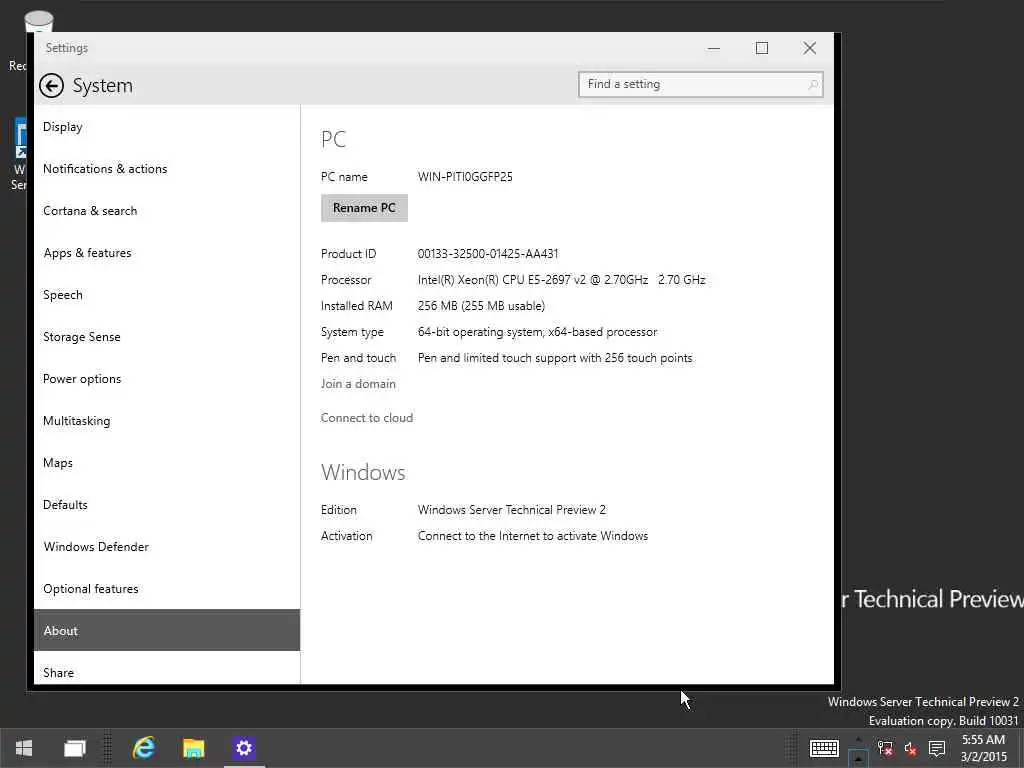Open Cortana & search settings

pyautogui.click(x=167, y=211)
